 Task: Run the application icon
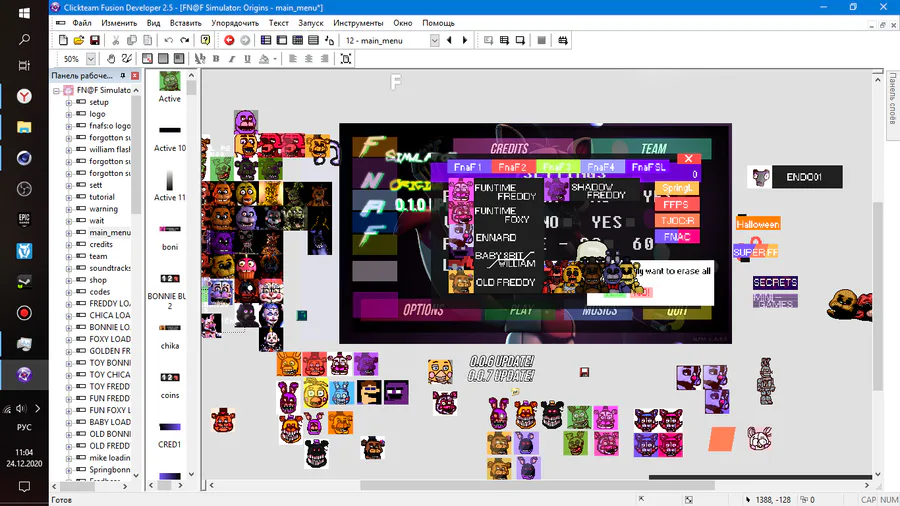coord(504,40)
